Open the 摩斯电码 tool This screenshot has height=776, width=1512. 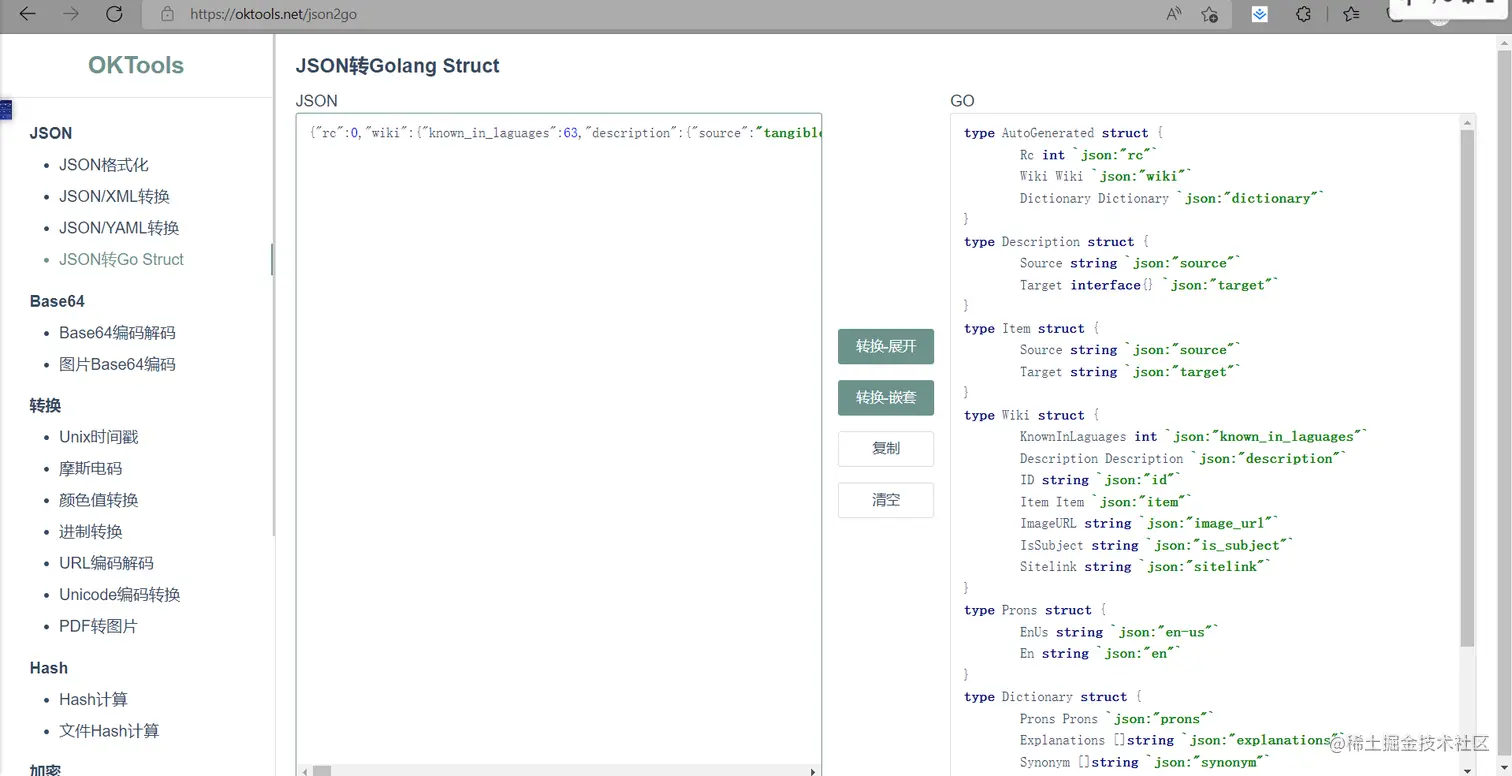[90, 468]
